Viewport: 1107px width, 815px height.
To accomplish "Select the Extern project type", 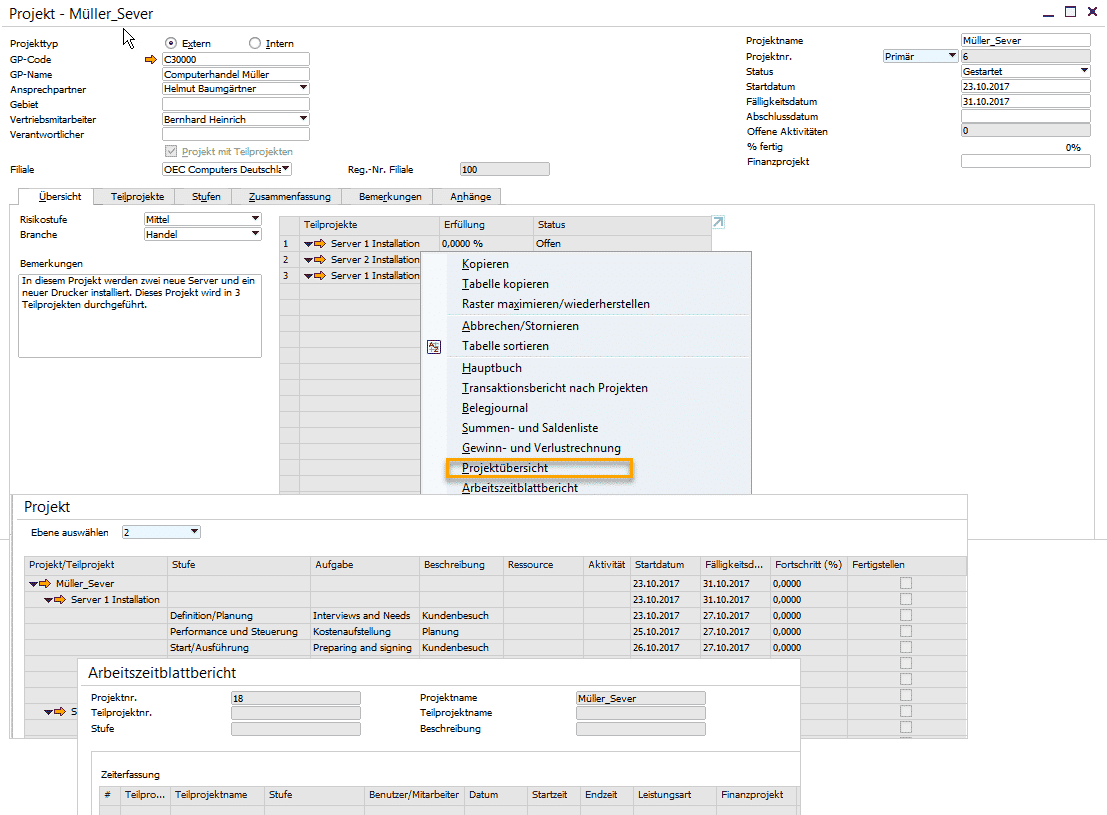I will point(171,43).
